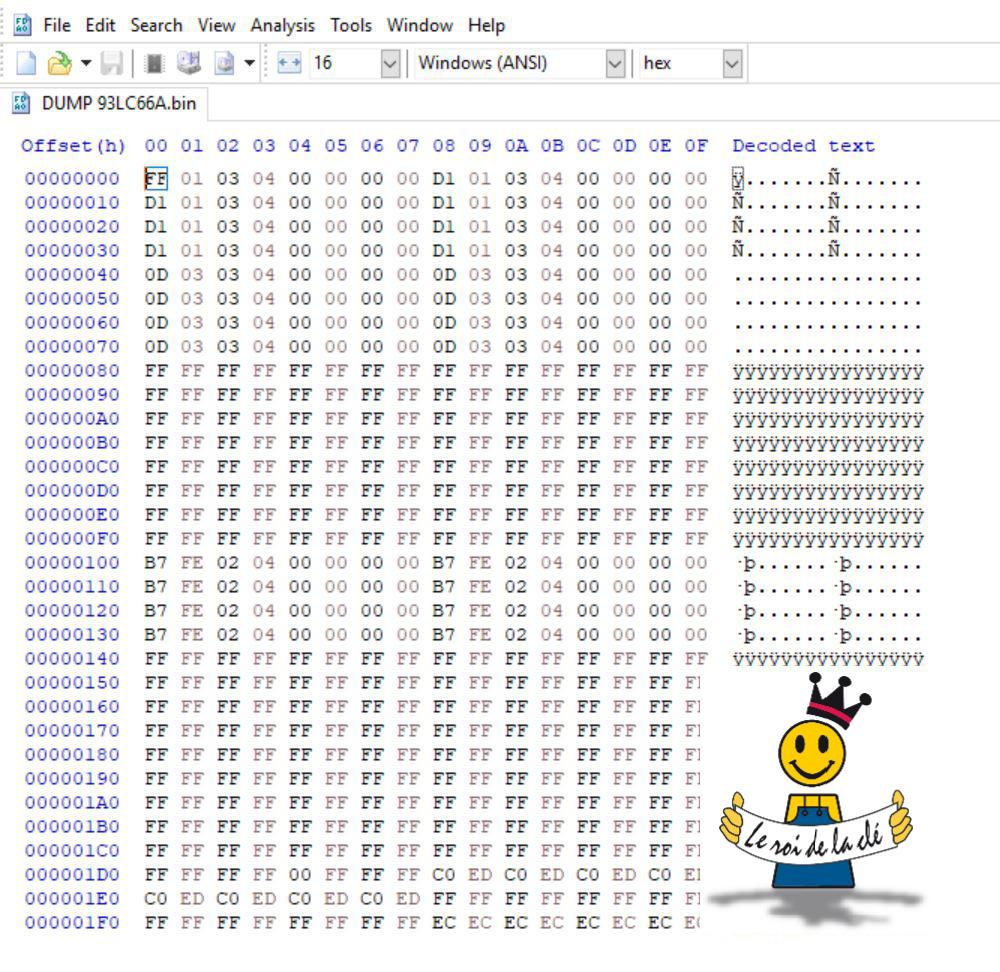1000x972 pixels.
Task: Click the Open disk icon
Action: point(188,64)
